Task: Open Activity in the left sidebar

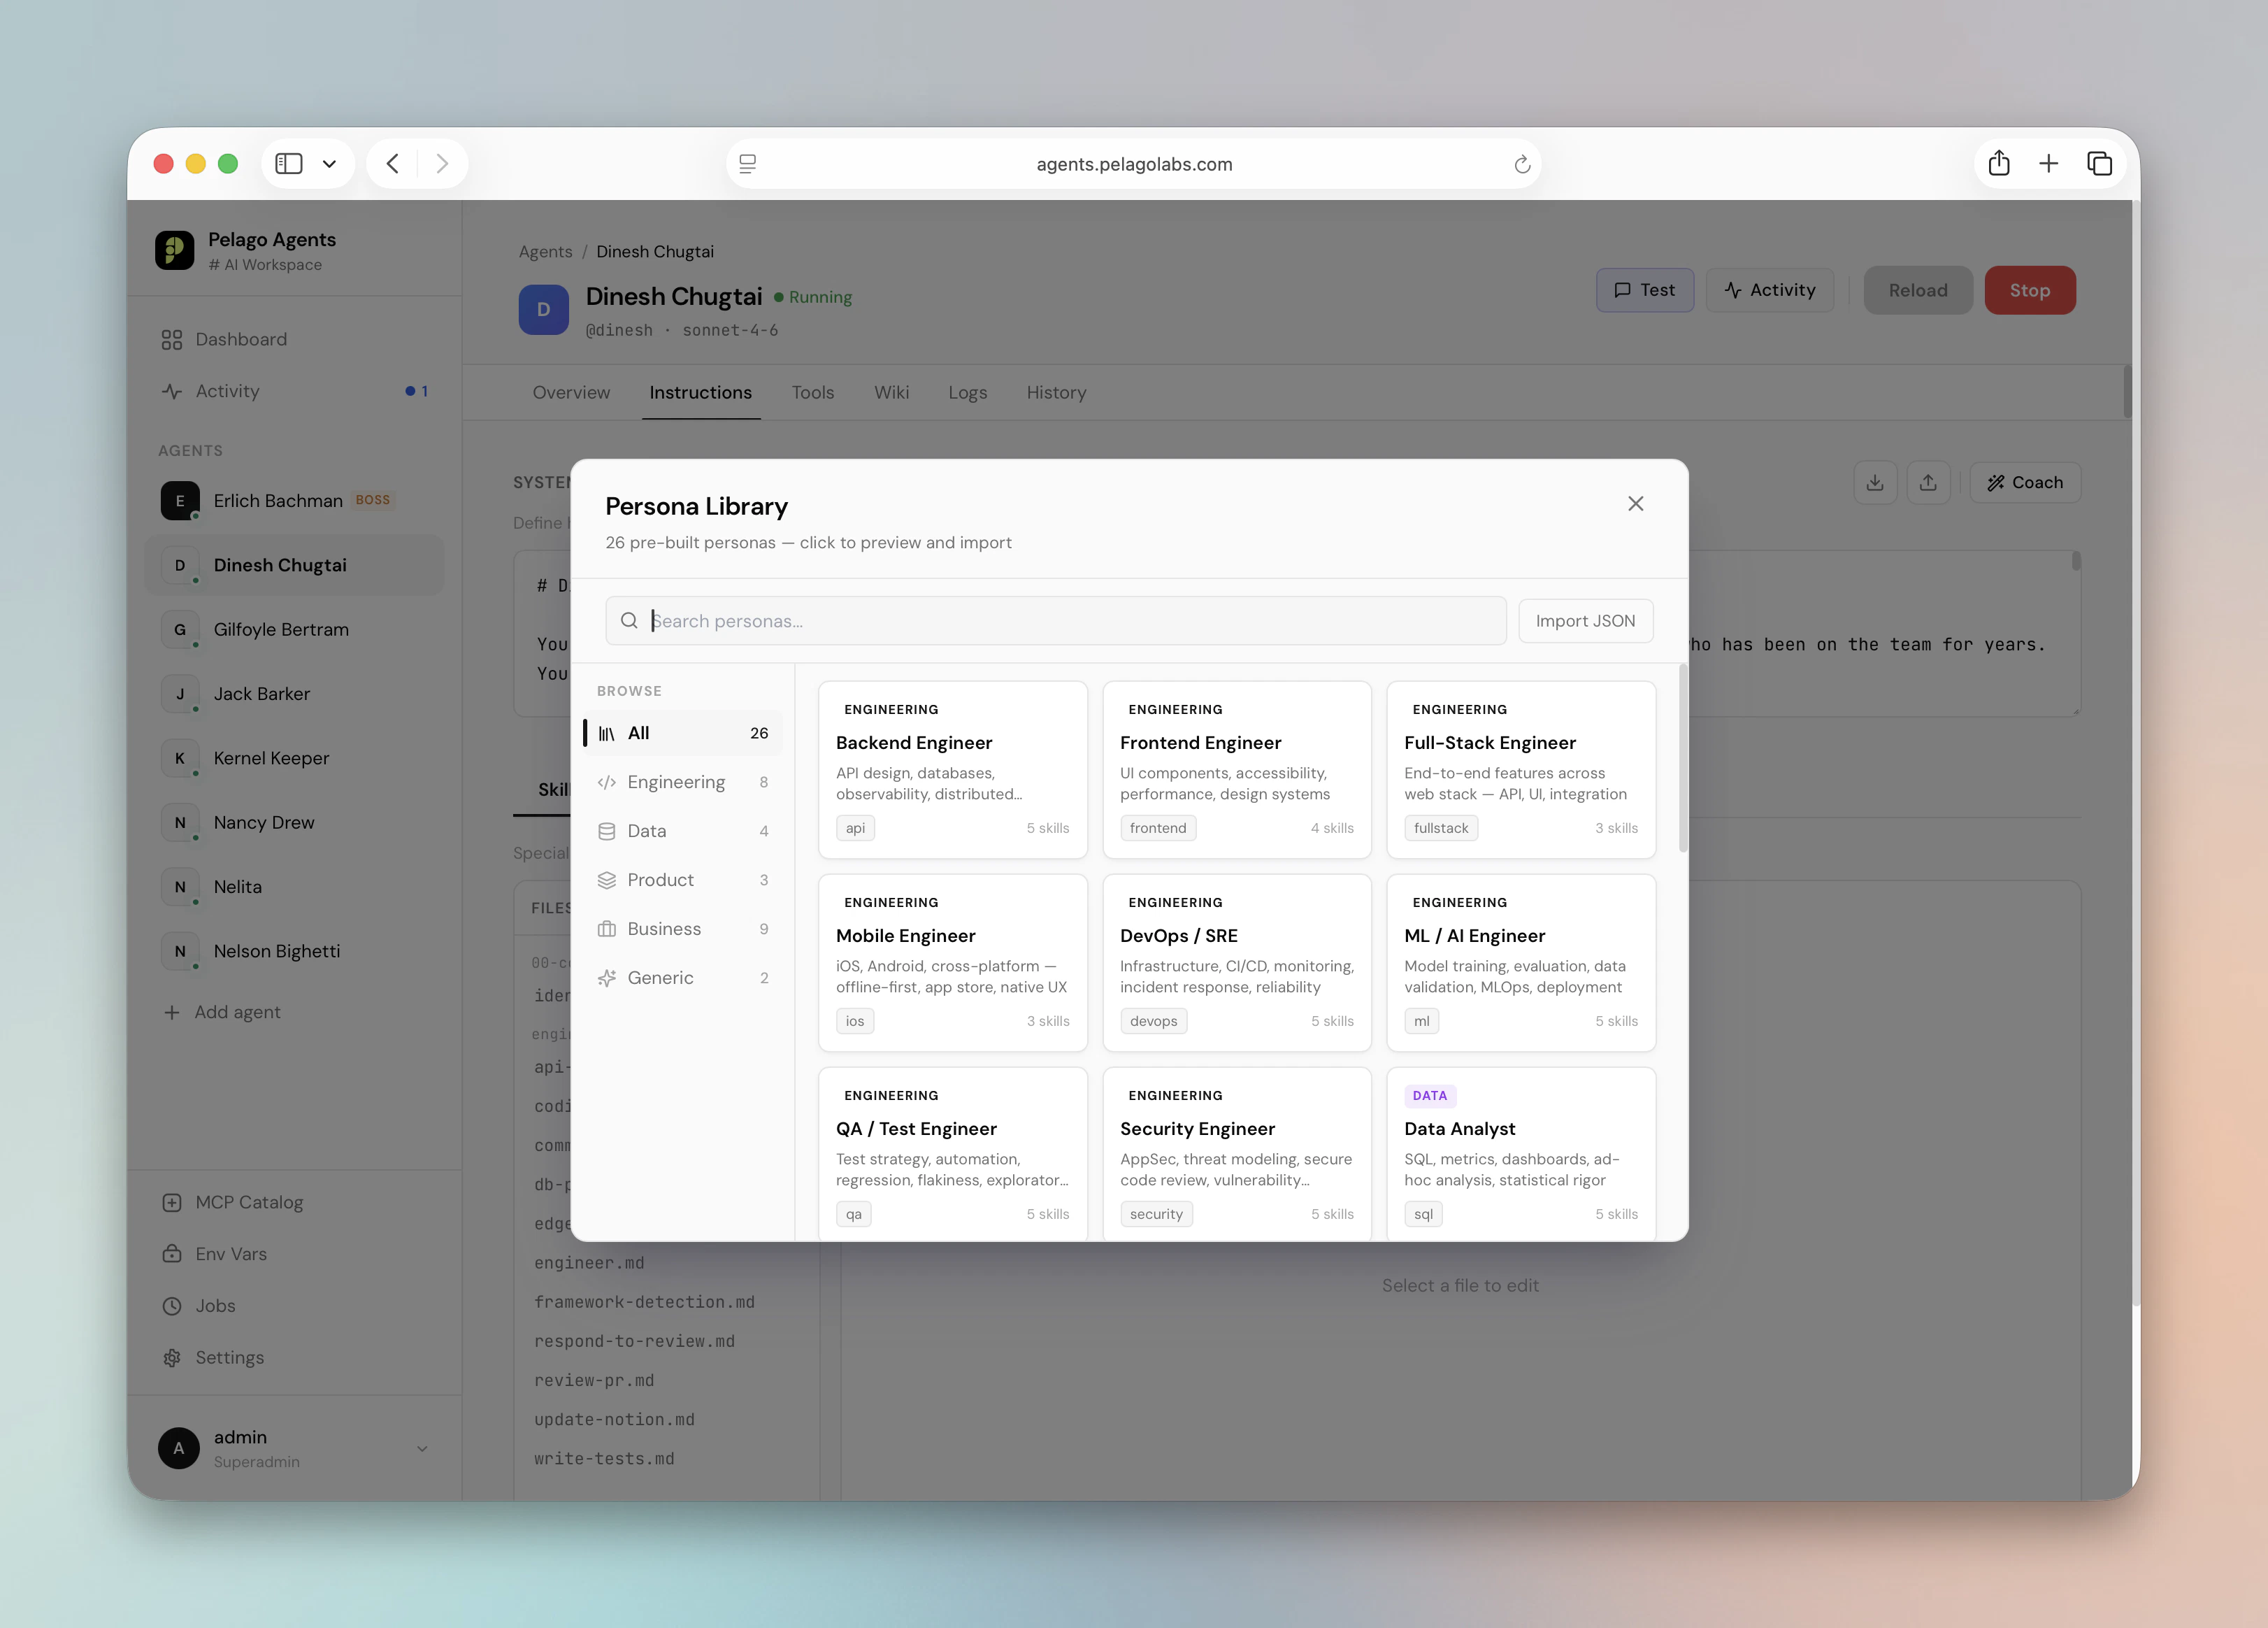Action: [295, 391]
